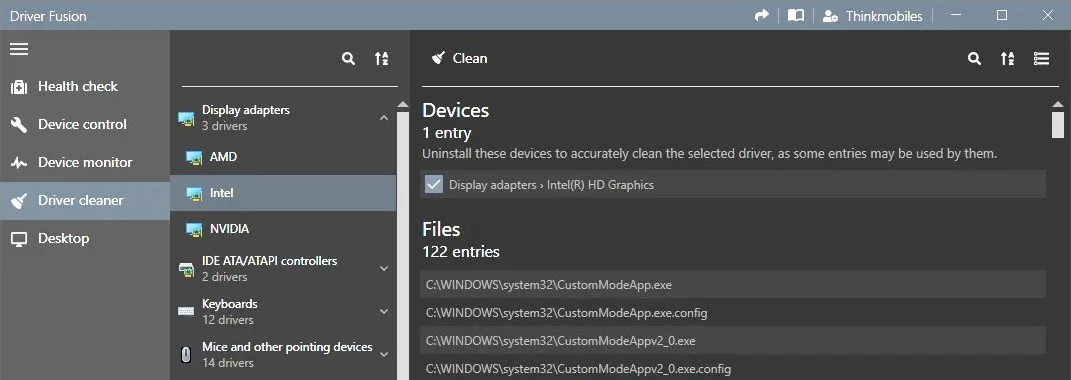Click the AMD driver icon

195,158
